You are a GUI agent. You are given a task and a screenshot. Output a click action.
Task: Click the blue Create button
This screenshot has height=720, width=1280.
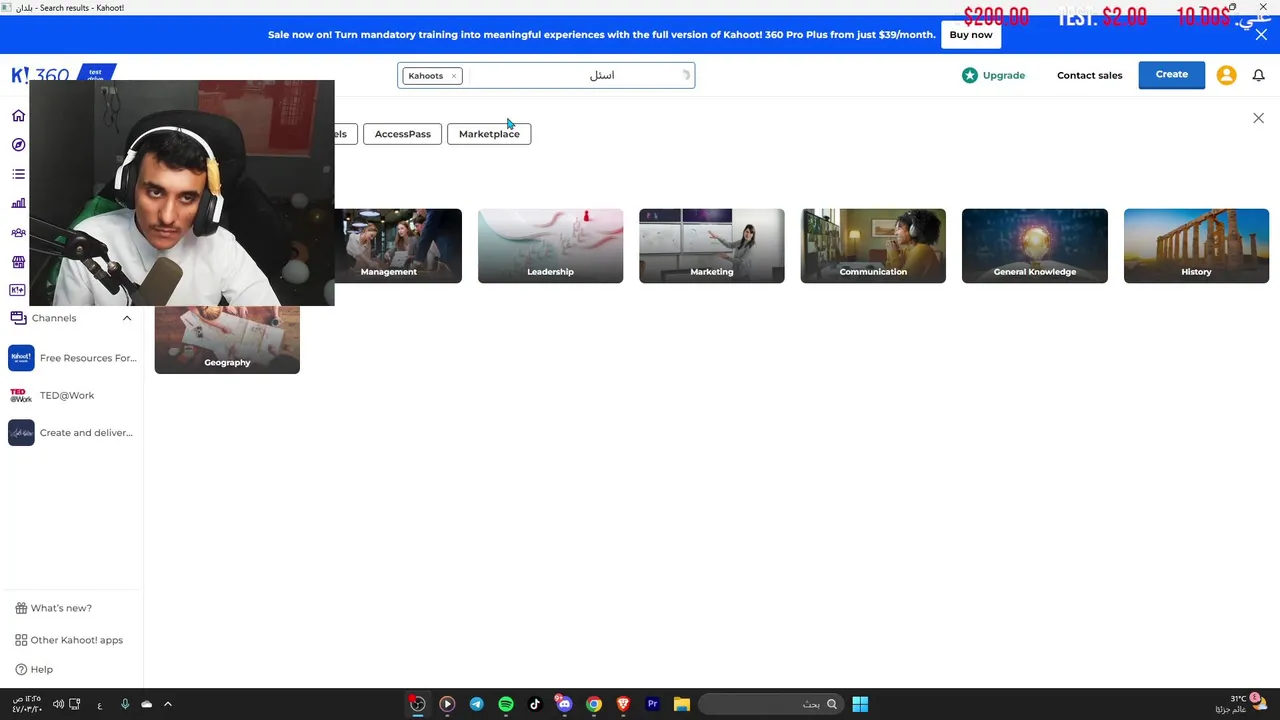pyautogui.click(x=1172, y=74)
